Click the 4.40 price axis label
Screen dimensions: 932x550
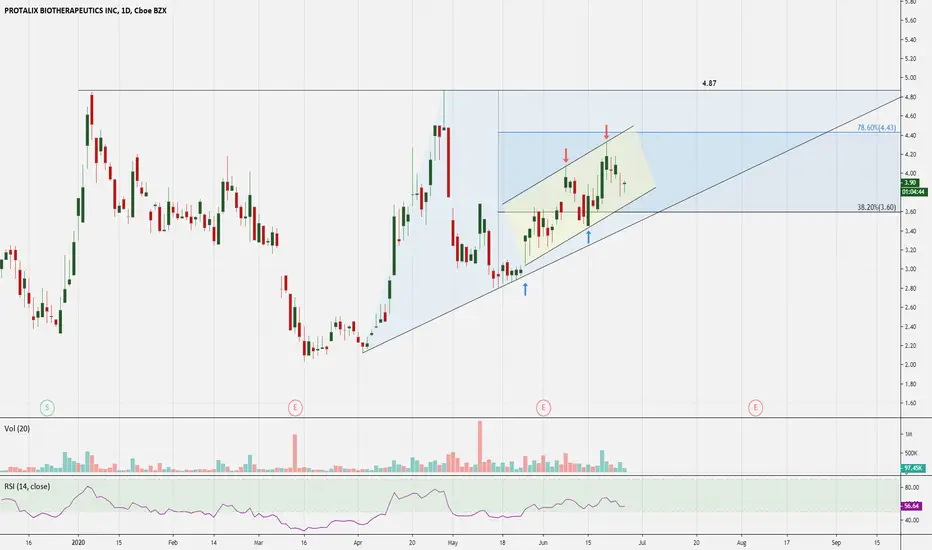(909, 136)
